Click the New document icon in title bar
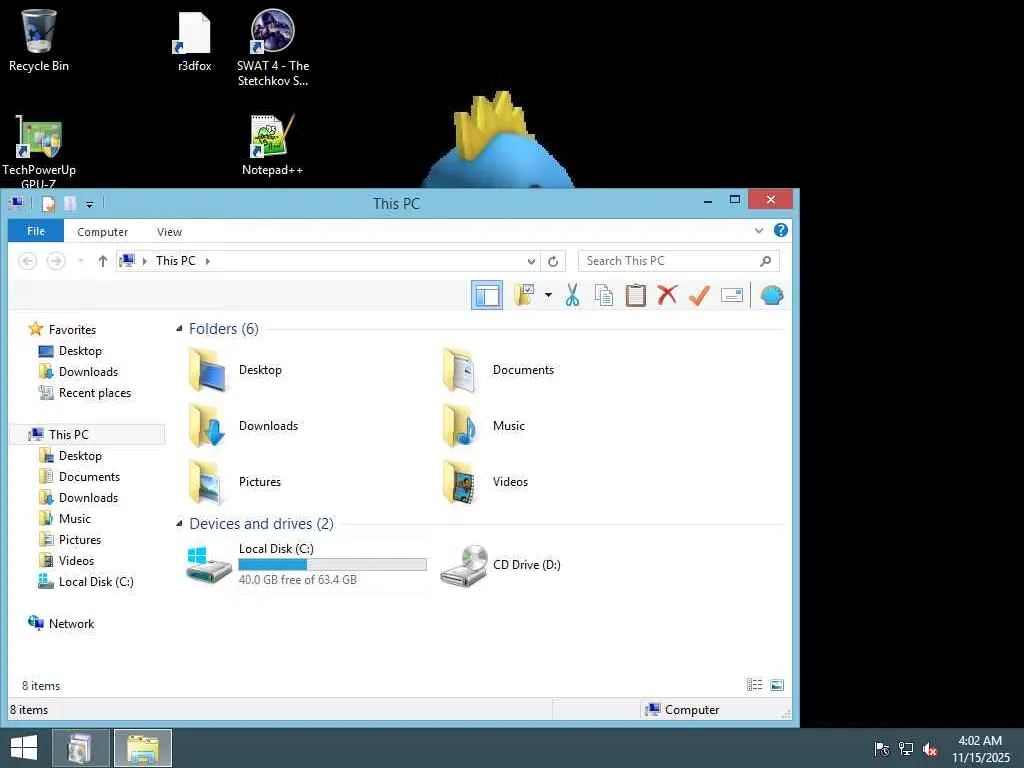This screenshot has height=768, width=1024. tap(48, 204)
